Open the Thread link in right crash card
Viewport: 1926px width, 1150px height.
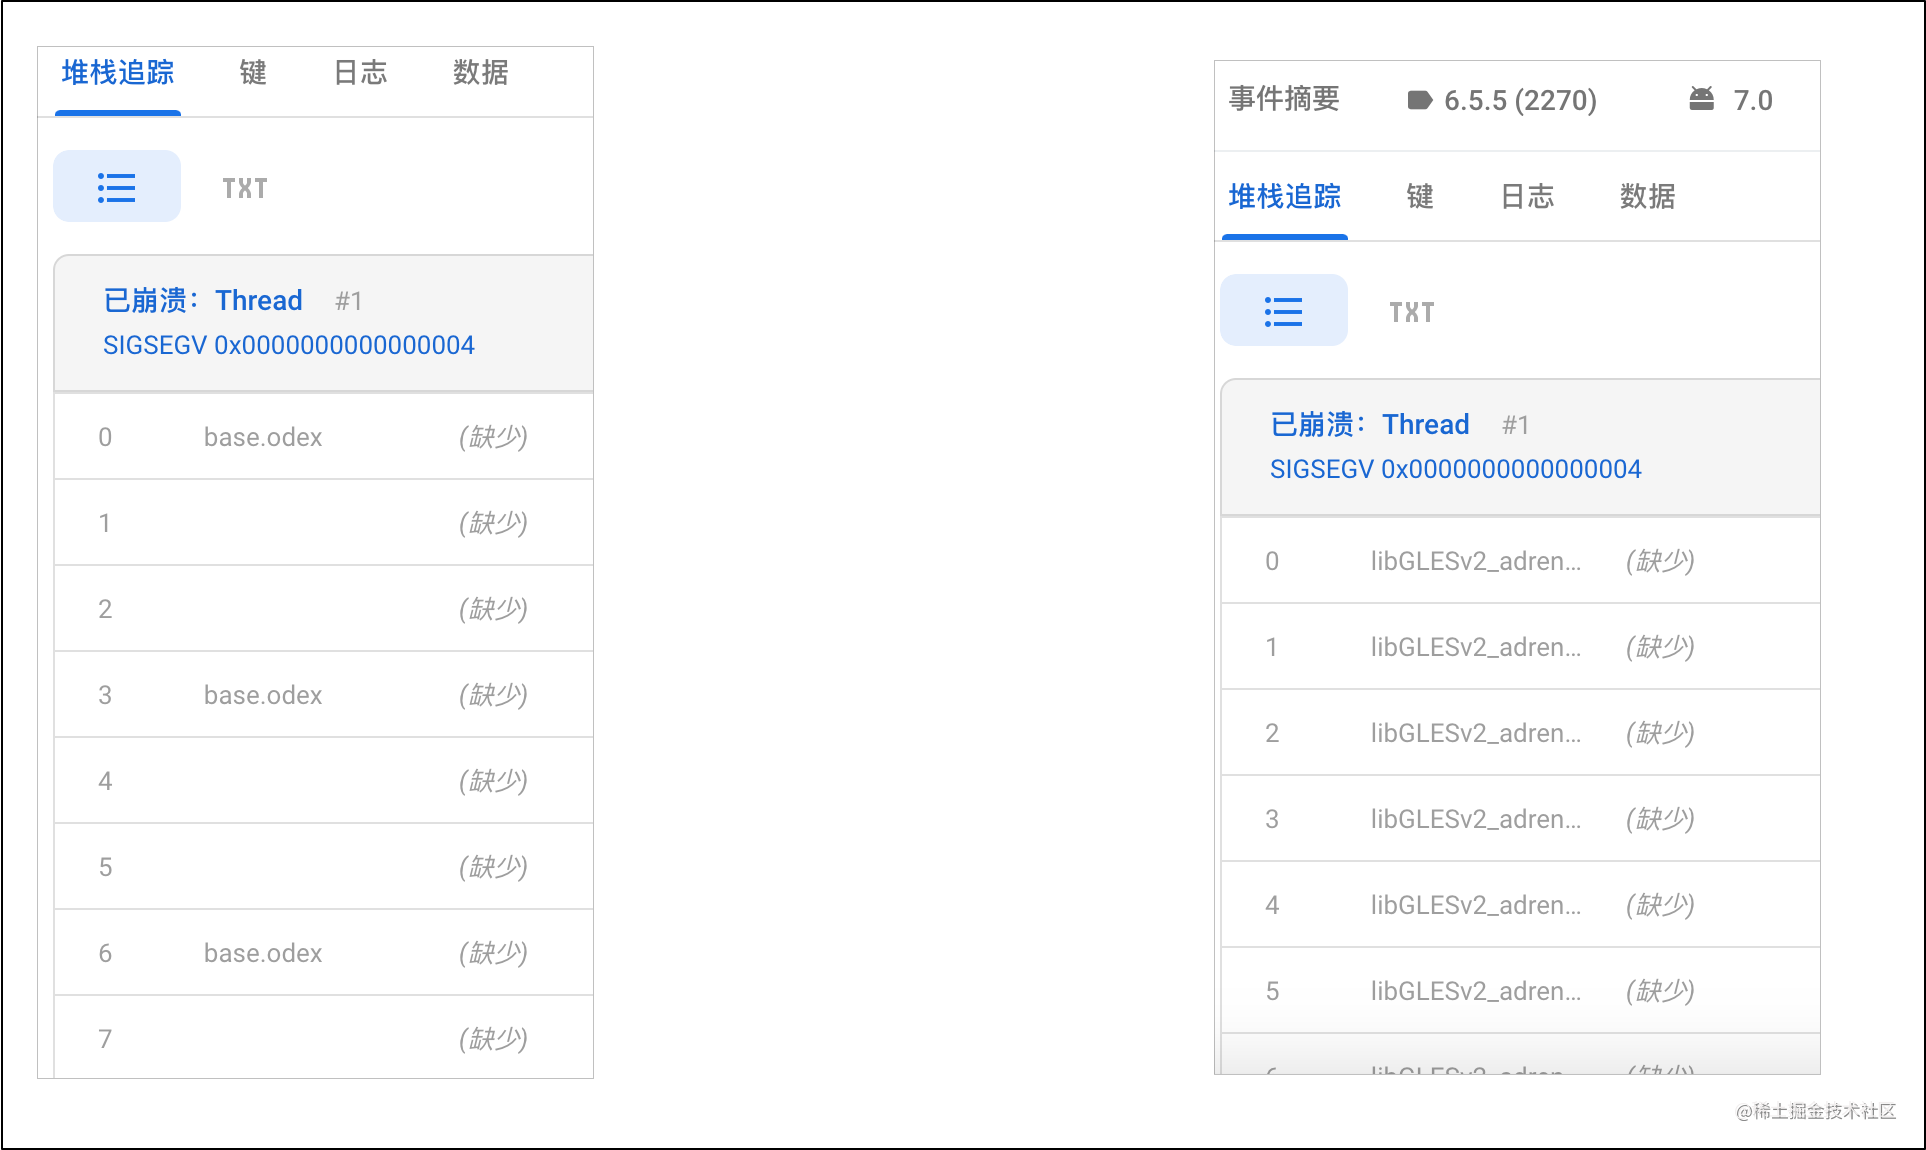(1425, 424)
